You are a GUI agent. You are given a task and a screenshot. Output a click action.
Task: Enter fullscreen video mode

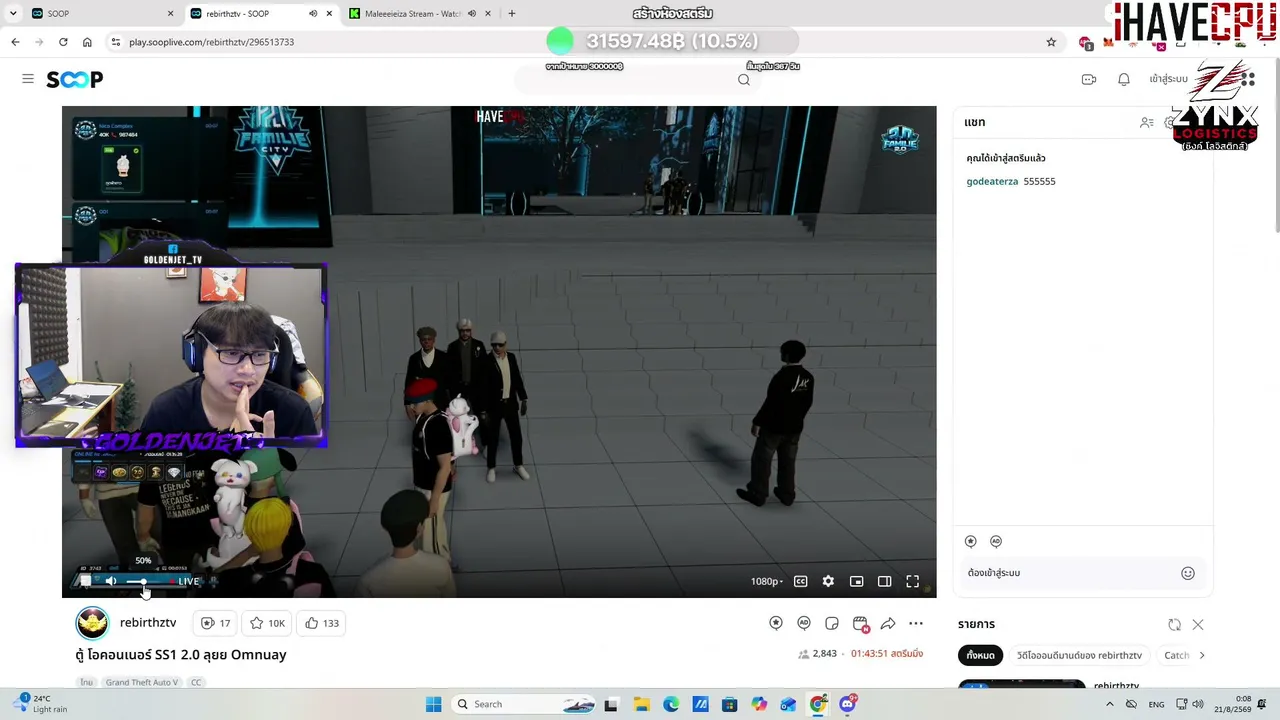coord(913,581)
